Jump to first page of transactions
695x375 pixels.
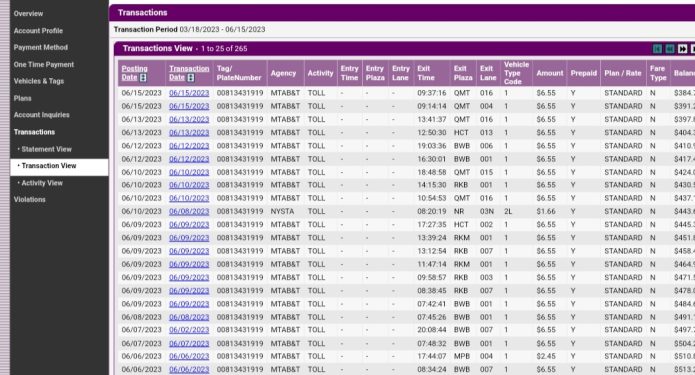[657, 49]
